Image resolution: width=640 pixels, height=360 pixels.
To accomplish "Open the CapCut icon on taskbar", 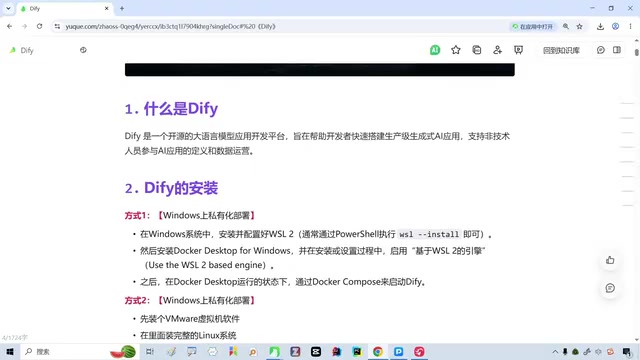I will point(316,351).
